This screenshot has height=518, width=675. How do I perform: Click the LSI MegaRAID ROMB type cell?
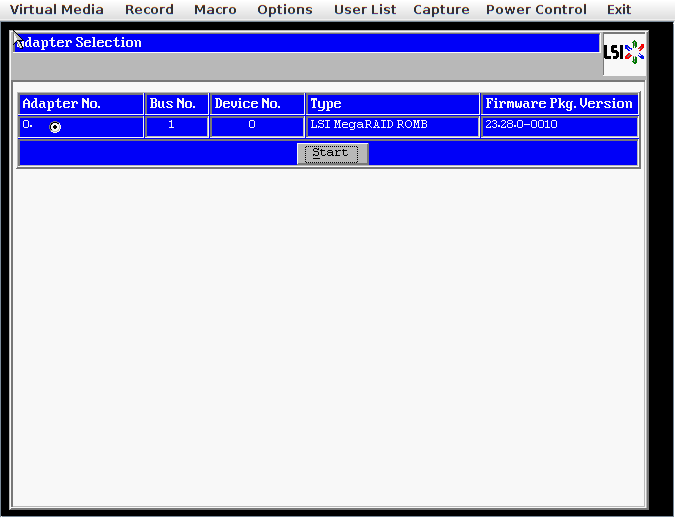pos(393,127)
